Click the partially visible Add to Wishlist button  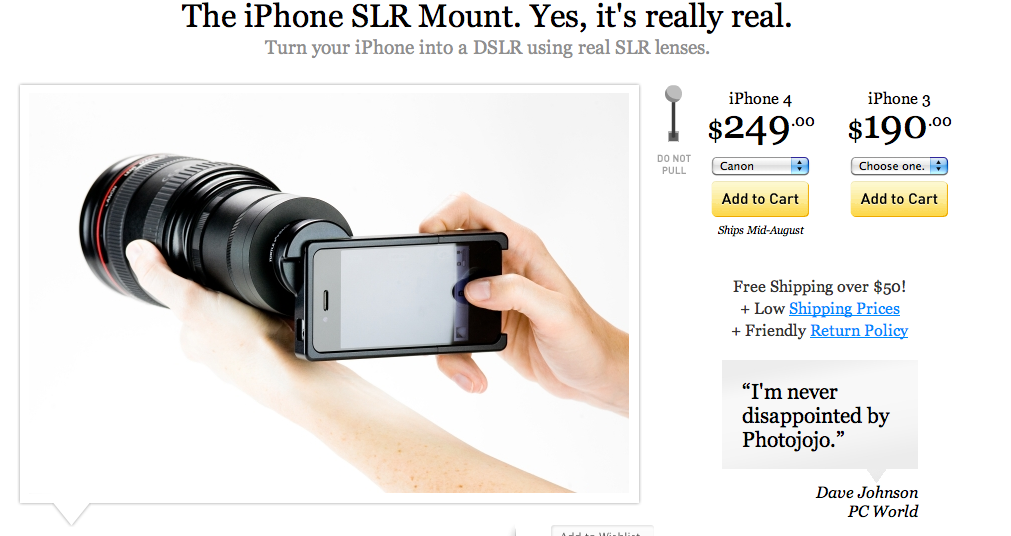[x=602, y=531]
